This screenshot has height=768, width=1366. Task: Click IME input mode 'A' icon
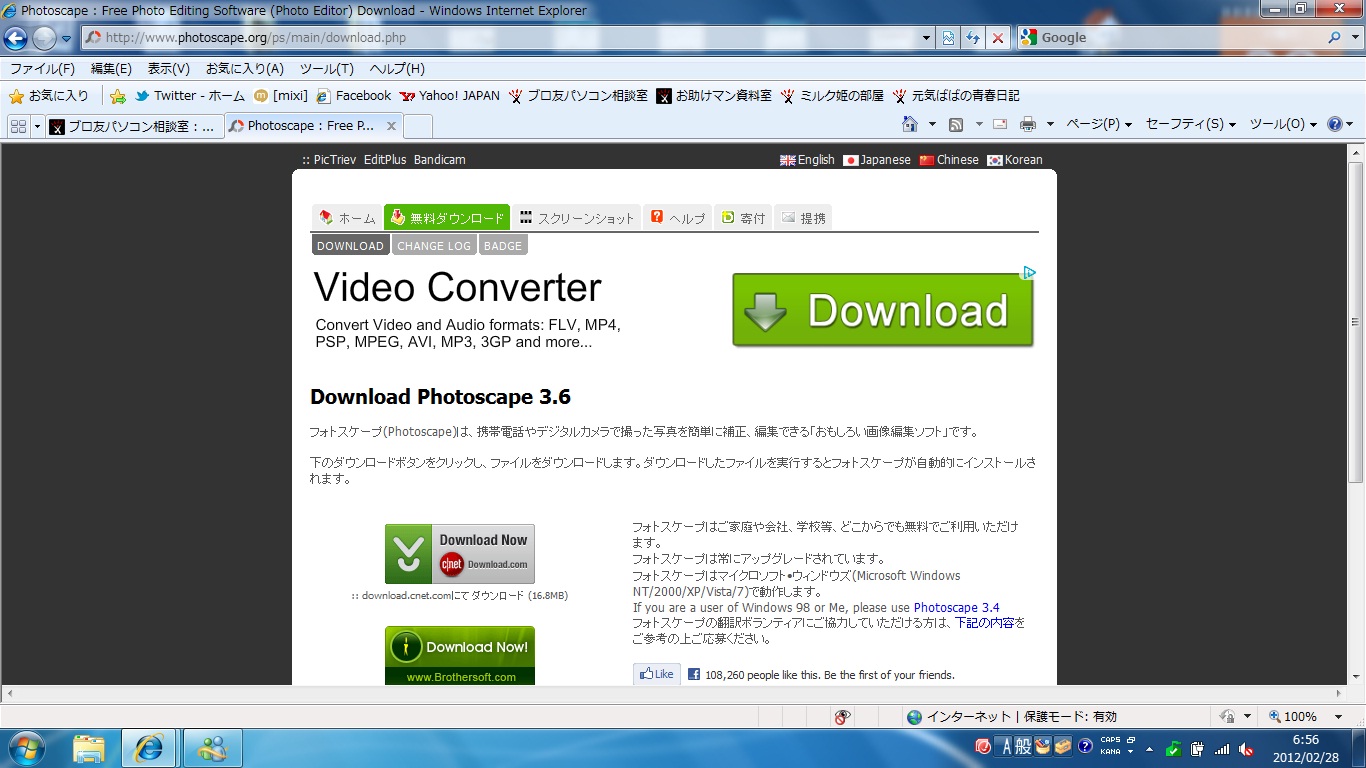click(x=1006, y=746)
